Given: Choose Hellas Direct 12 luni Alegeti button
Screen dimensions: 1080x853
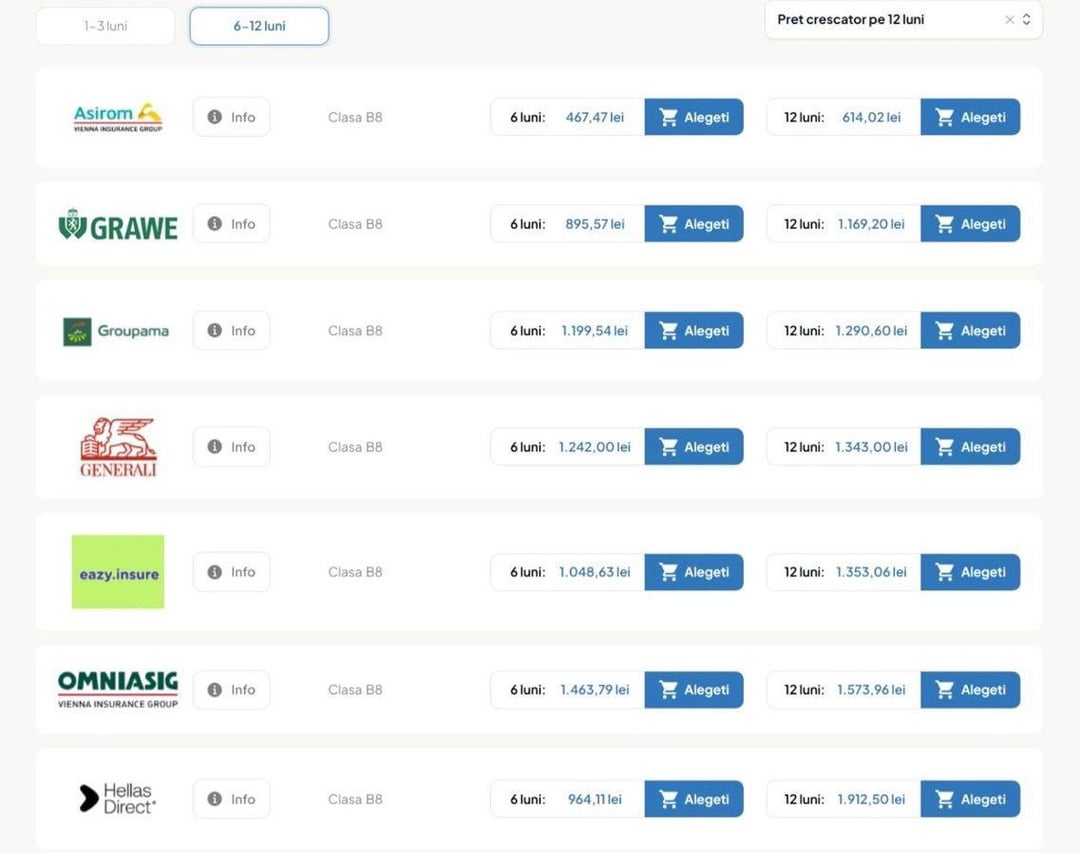Looking at the screenshot, I should click(x=970, y=799).
